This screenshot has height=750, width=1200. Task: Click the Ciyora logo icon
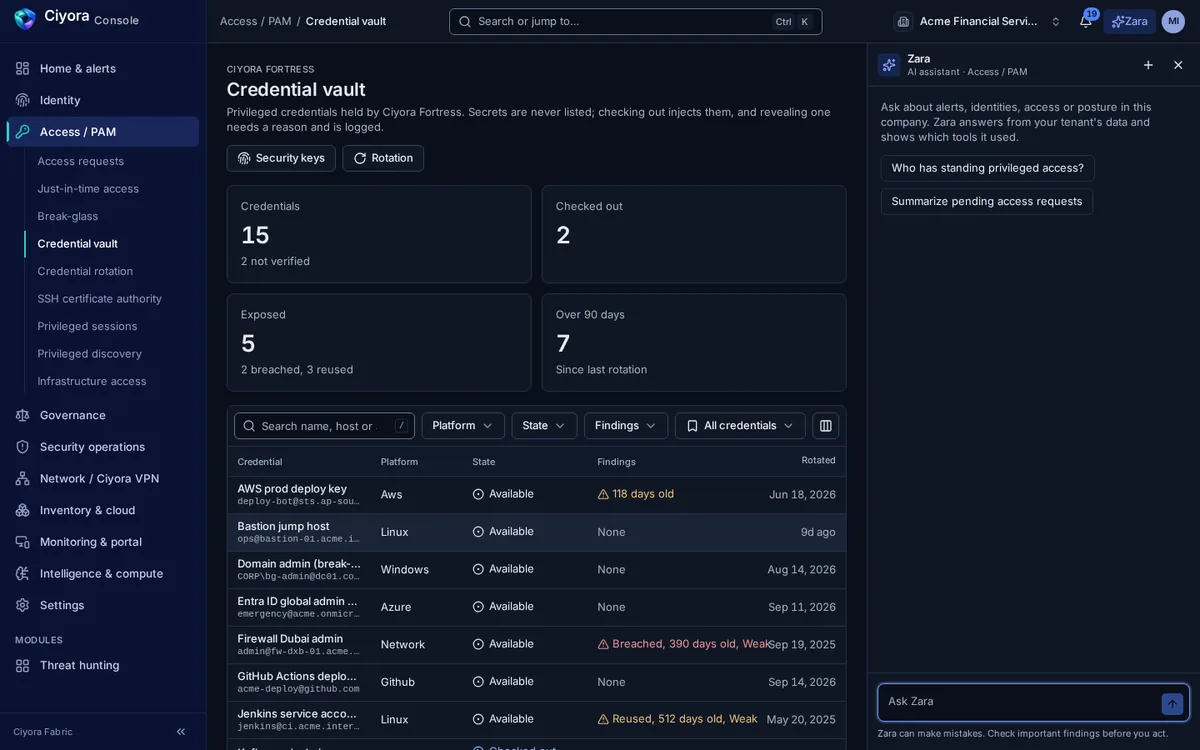pyautogui.click(x=25, y=19)
